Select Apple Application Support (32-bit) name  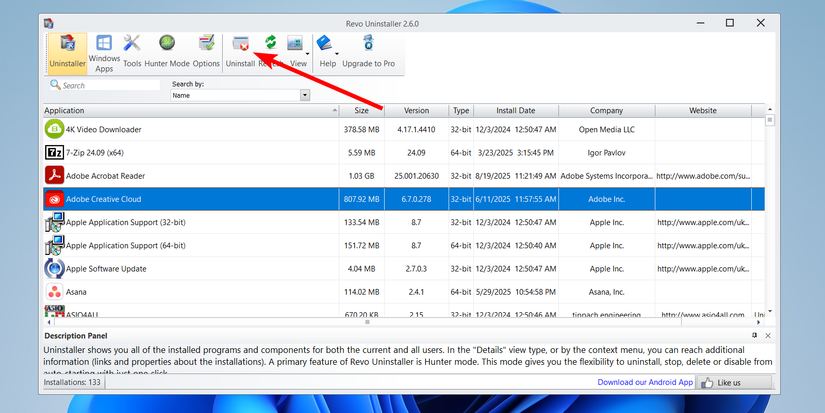click(x=126, y=222)
